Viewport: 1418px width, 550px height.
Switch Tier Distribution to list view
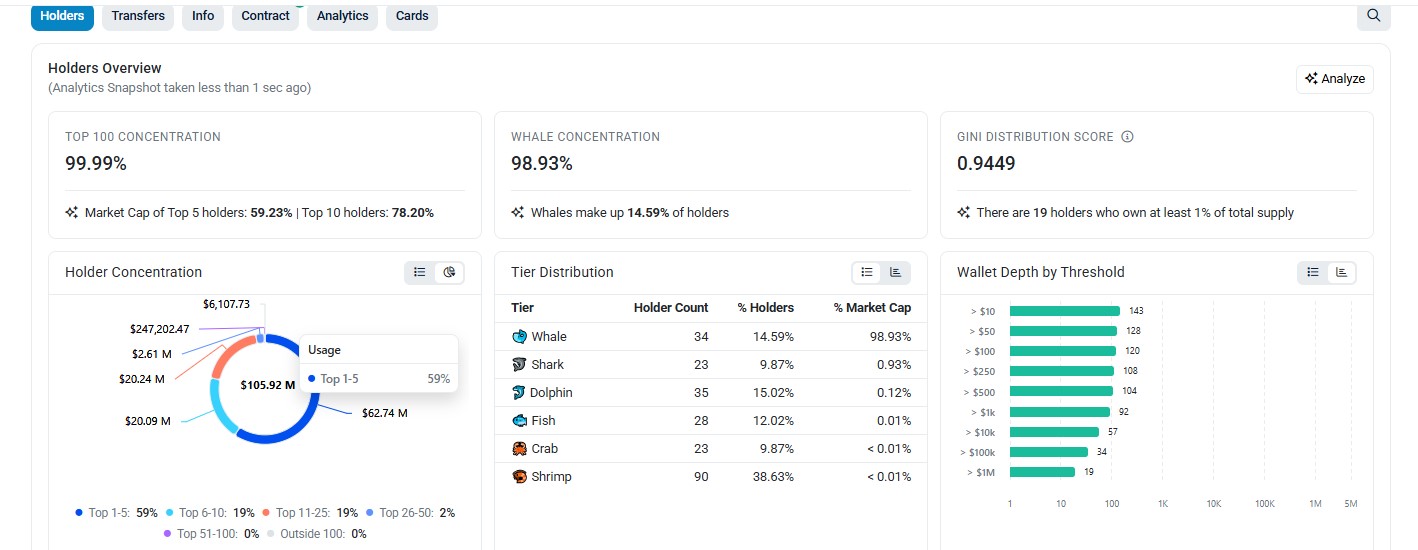[x=867, y=272]
